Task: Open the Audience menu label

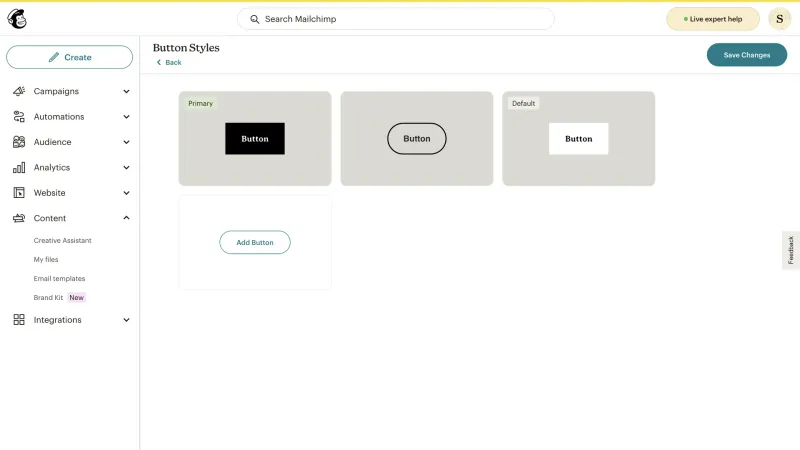Action: tap(53, 142)
